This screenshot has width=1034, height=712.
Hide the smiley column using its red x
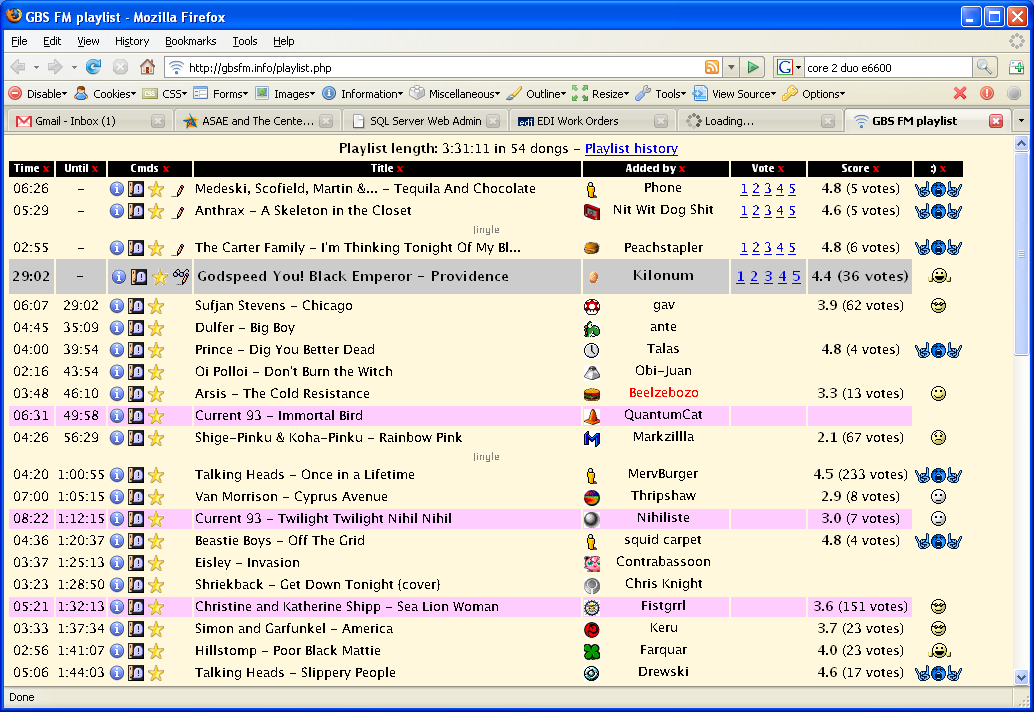pos(943,169)
